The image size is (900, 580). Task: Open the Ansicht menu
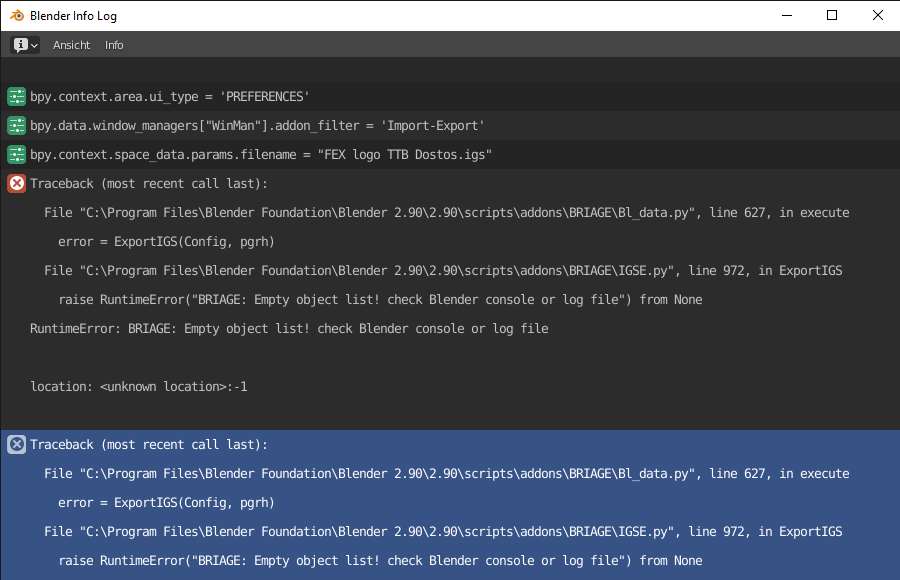(x=71, y=45)
